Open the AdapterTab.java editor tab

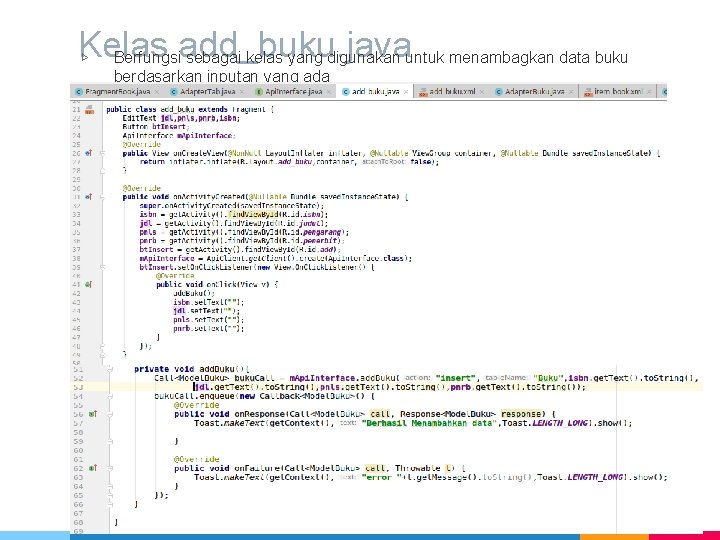point(208,92)
